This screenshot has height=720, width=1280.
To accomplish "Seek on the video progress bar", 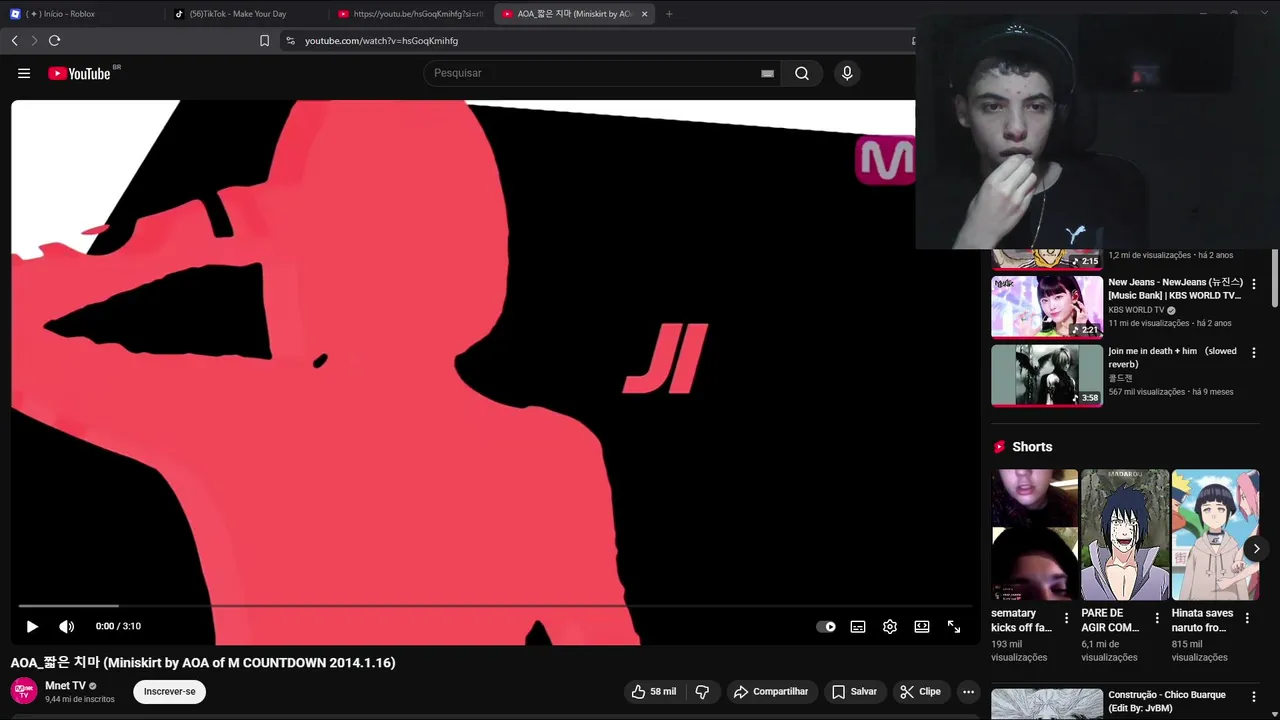I will point(495,606).
